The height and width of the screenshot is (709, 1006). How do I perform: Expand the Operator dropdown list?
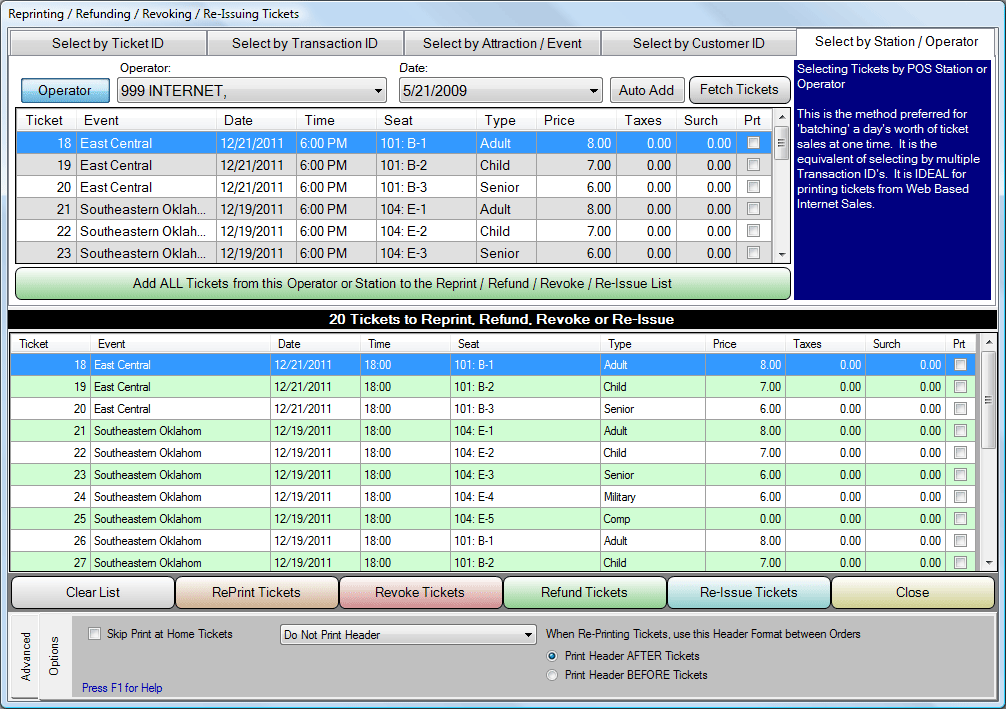378,91
